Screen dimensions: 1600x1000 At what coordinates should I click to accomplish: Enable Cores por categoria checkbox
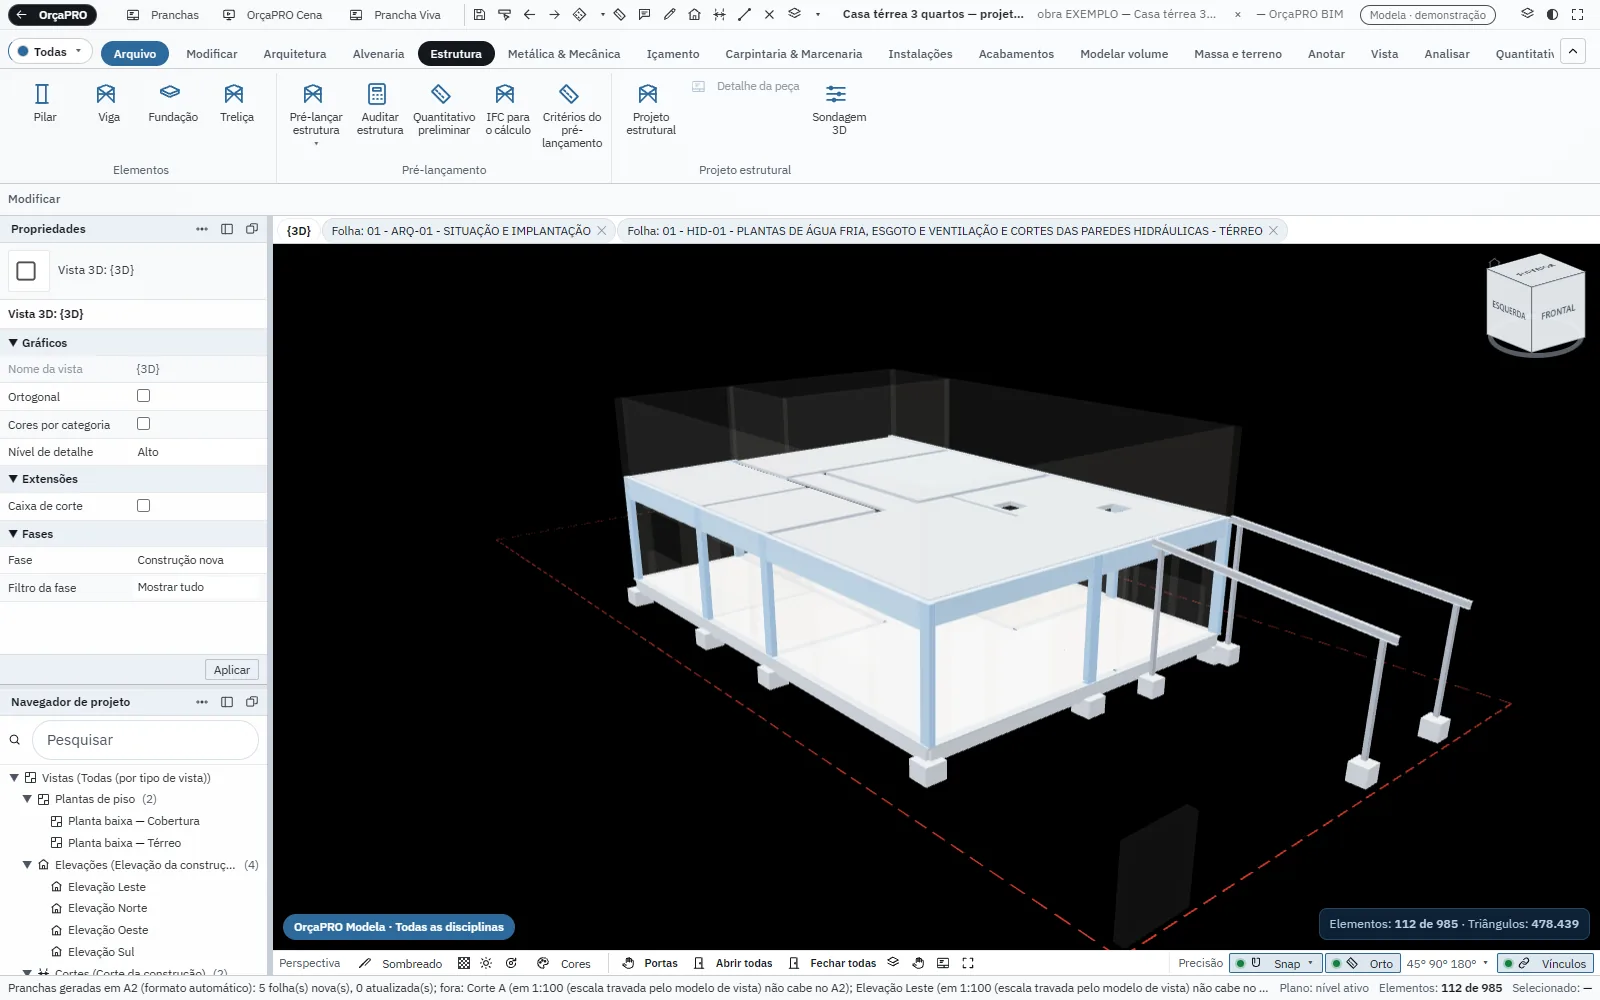click(x=143, y=424)
